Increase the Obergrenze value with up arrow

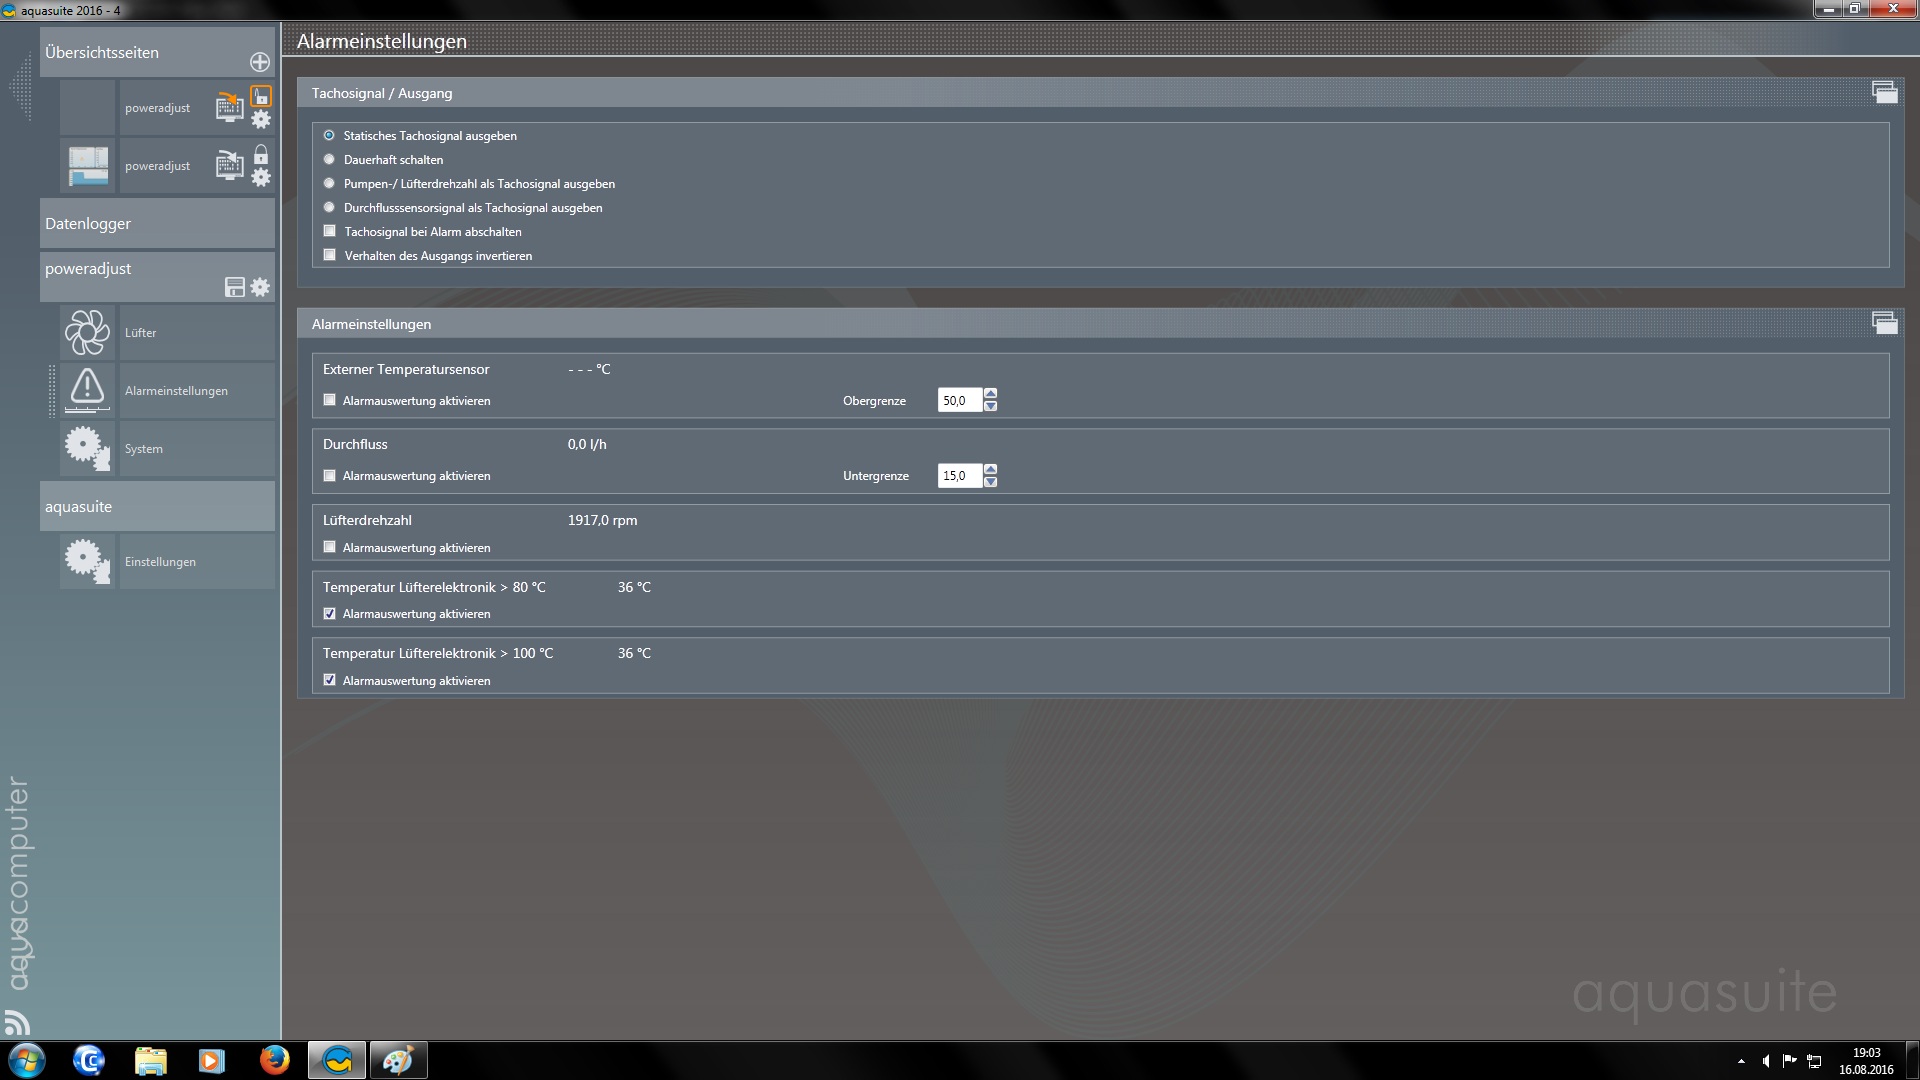click(990, 394)
